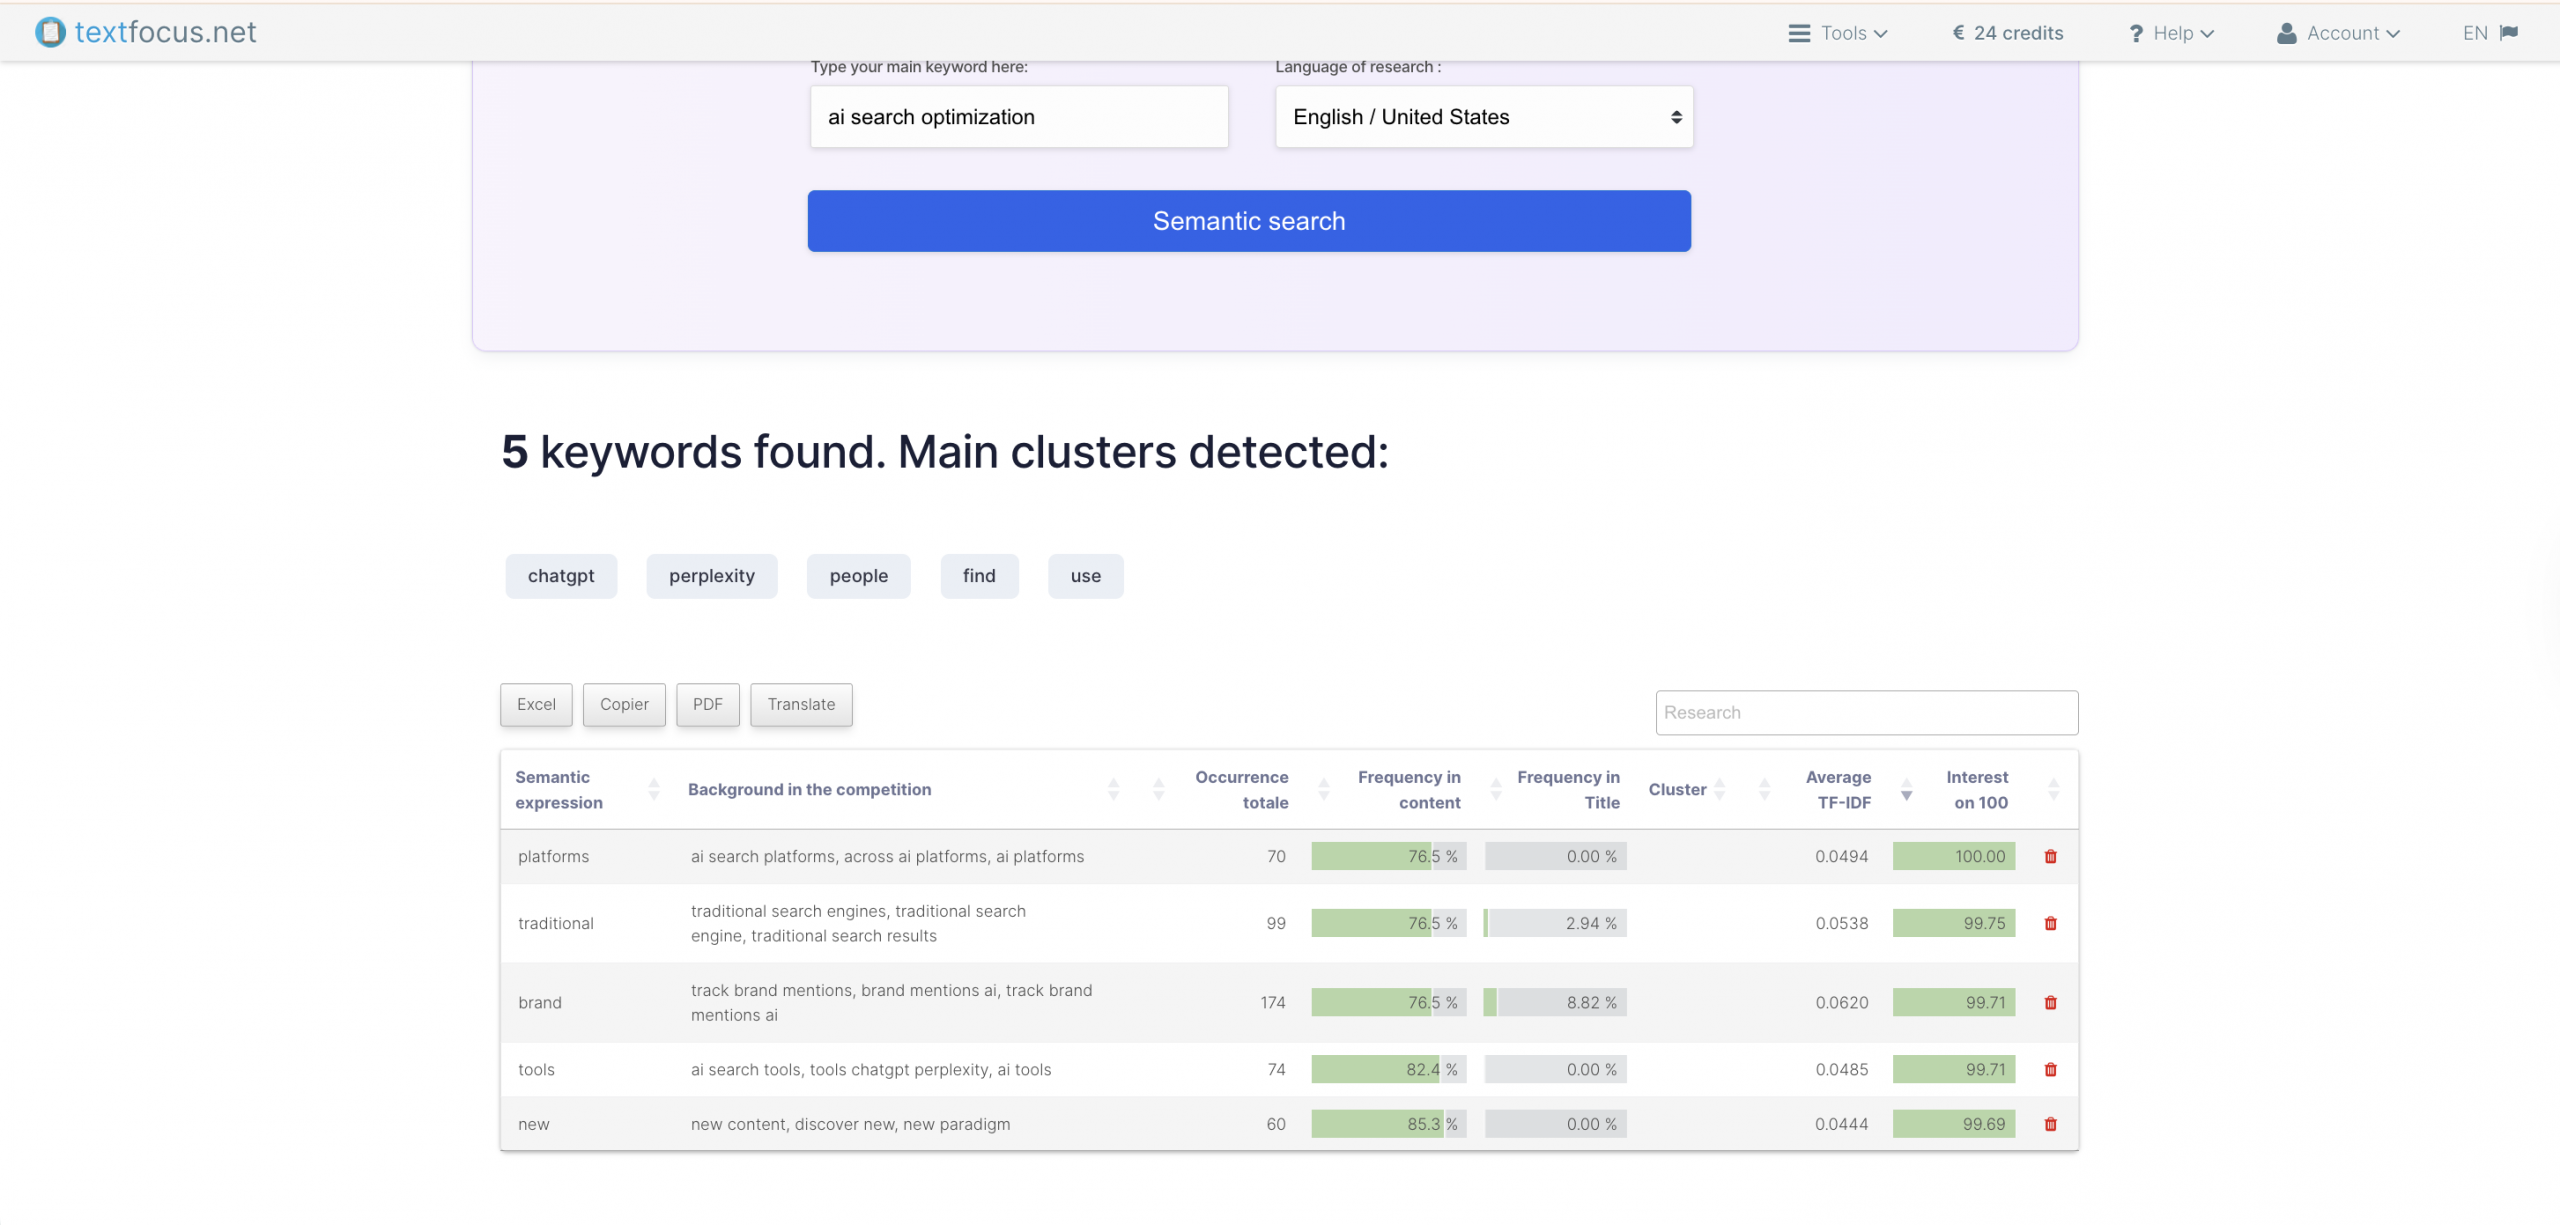Open the Help menu
Image resolution: width=2560 pixels, height=1225 pixels.
click(2172, 33)
